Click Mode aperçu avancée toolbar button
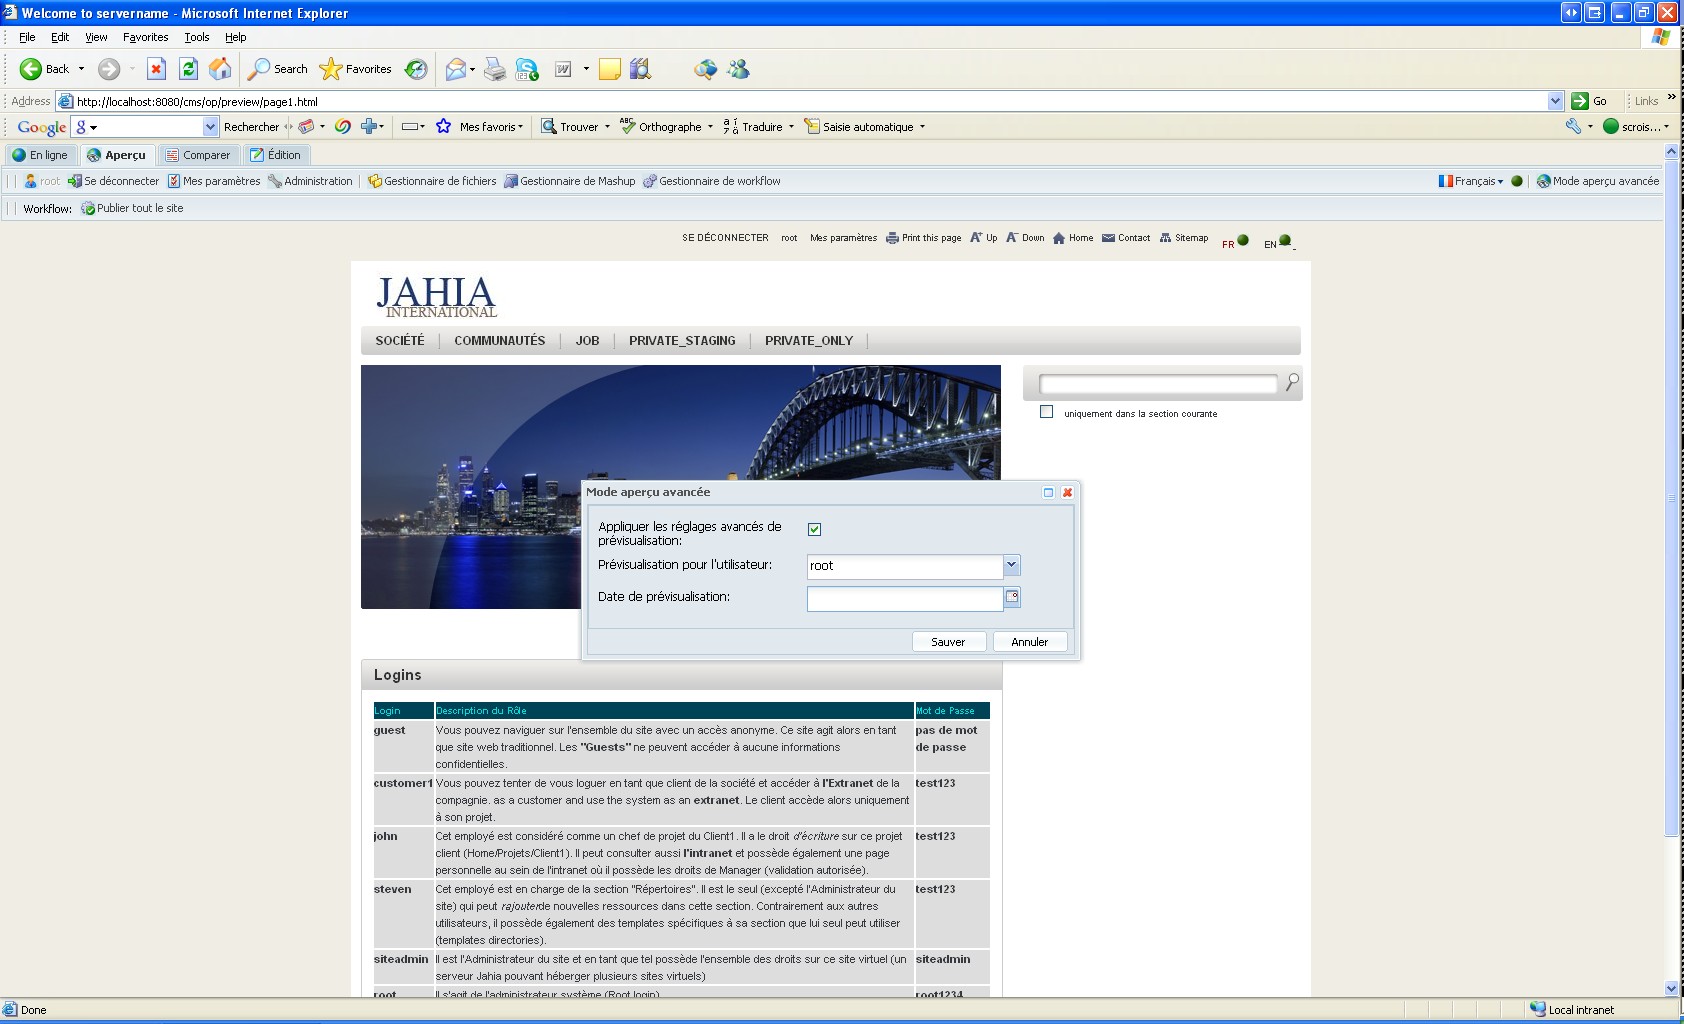 pos(1598,181)
